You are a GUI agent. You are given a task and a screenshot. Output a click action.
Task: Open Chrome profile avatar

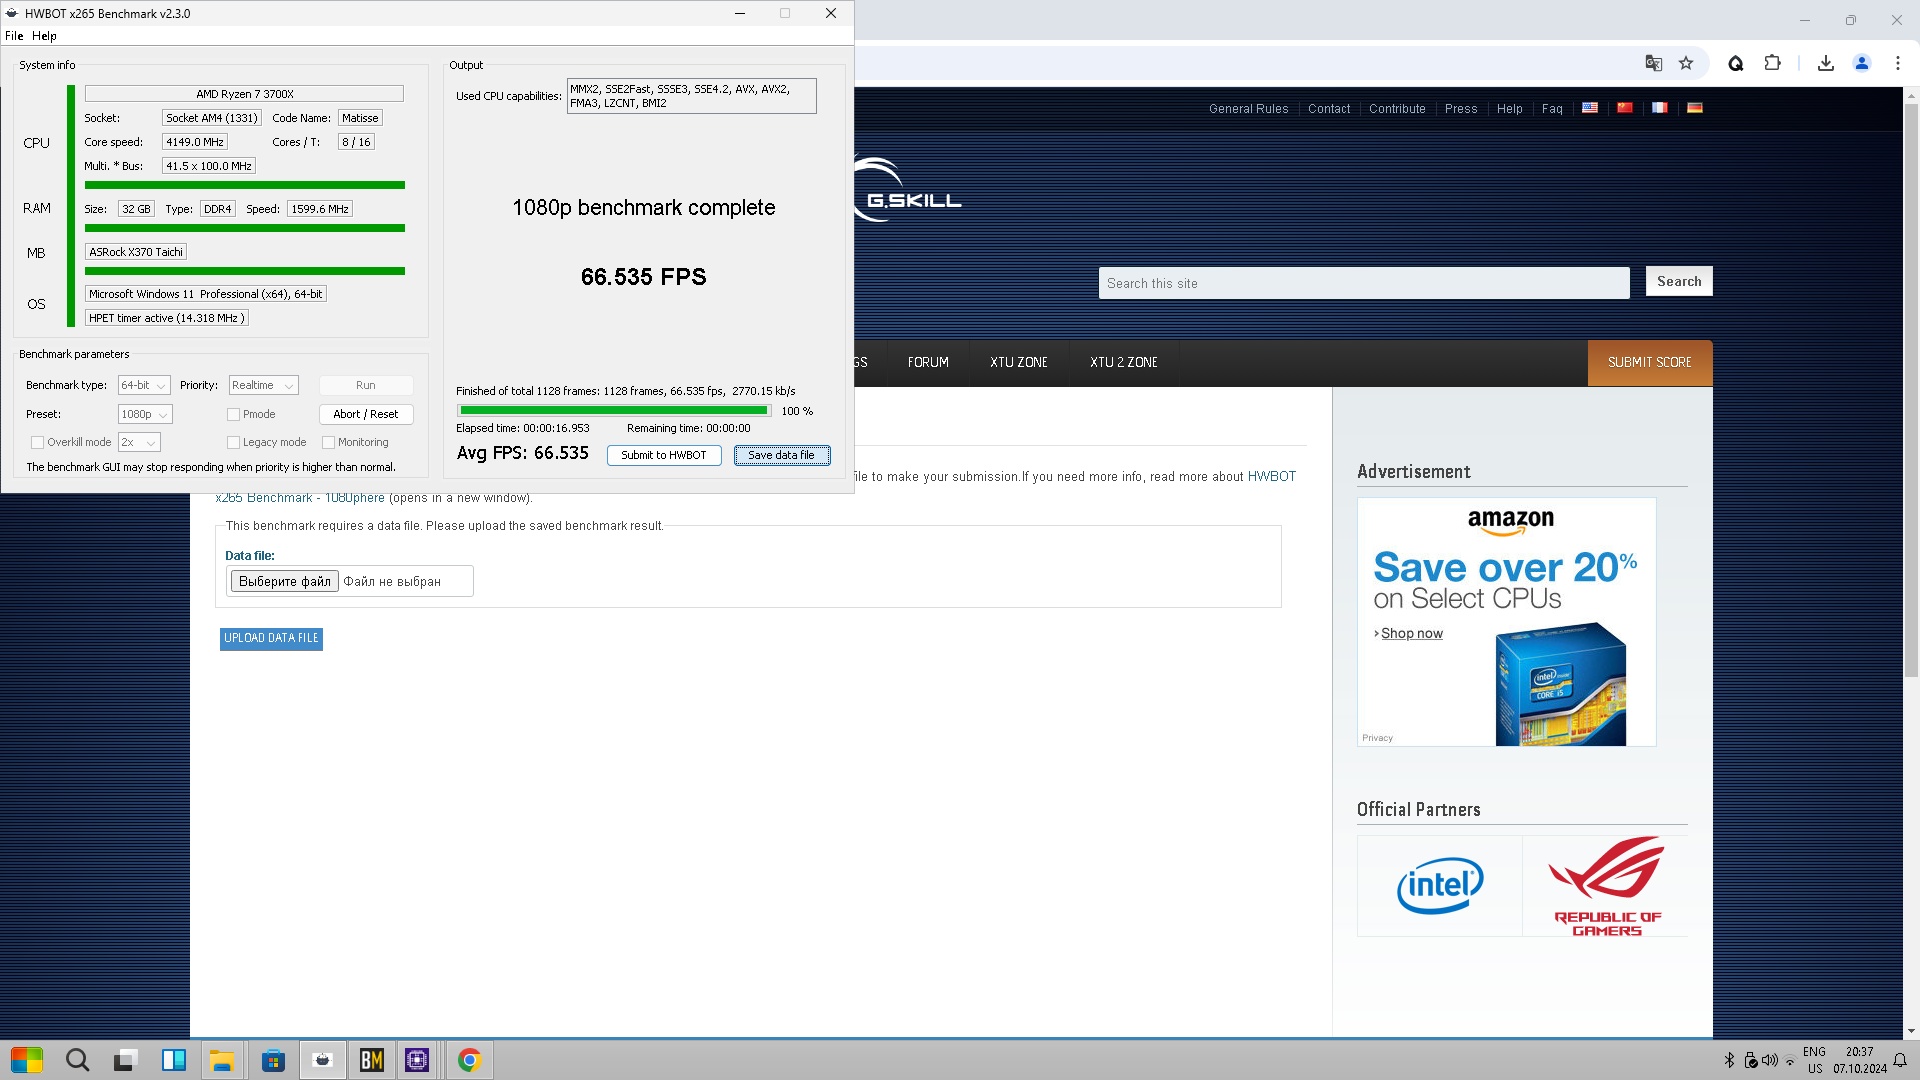coord(1862,63)
